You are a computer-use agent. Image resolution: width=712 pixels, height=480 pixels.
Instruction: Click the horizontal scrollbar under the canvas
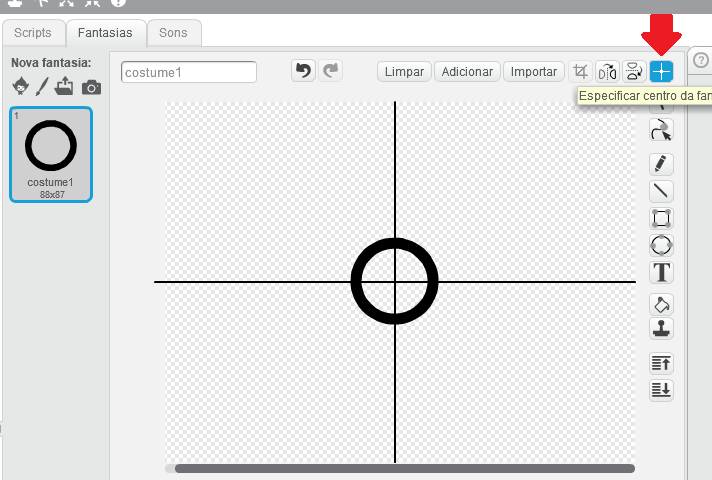tap(405, 468)
